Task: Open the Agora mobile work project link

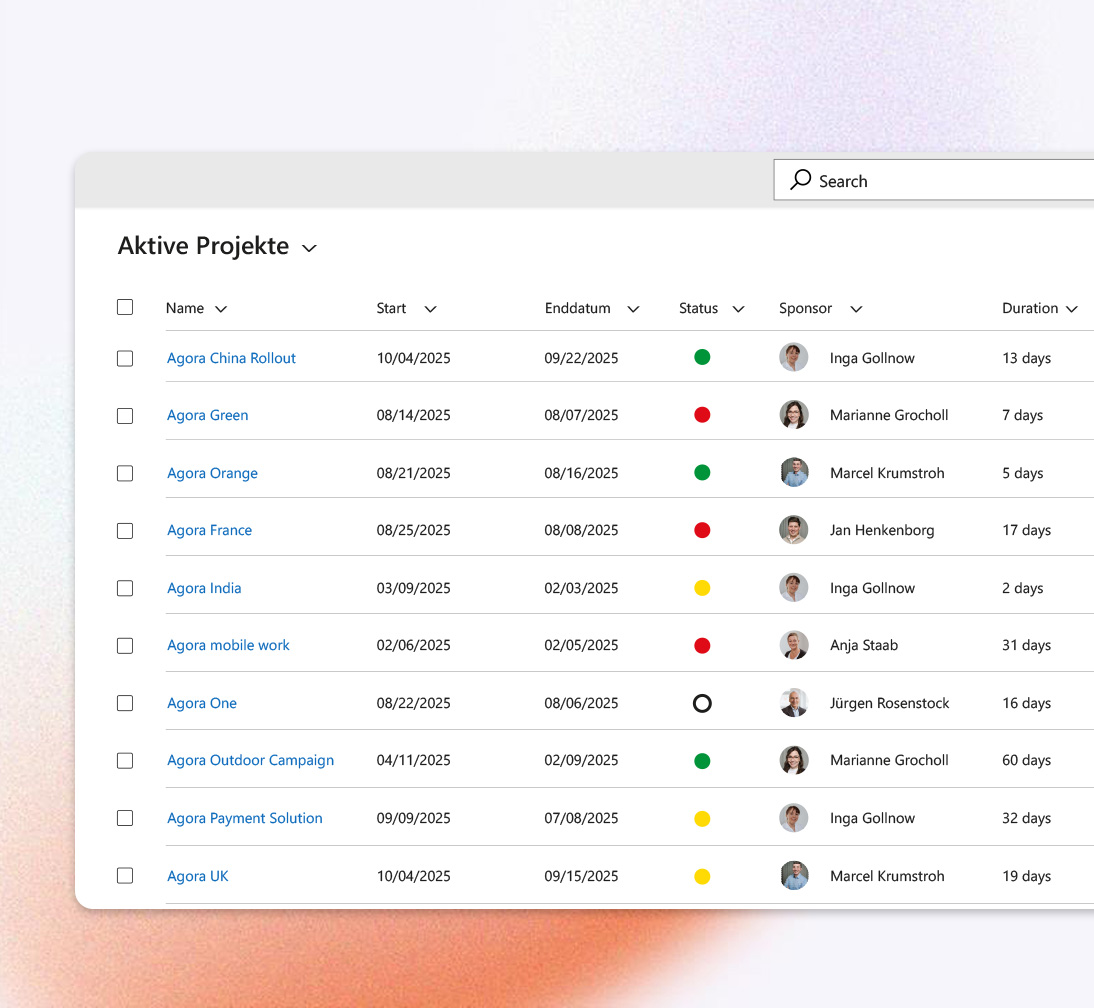Action: coord(228,645)
